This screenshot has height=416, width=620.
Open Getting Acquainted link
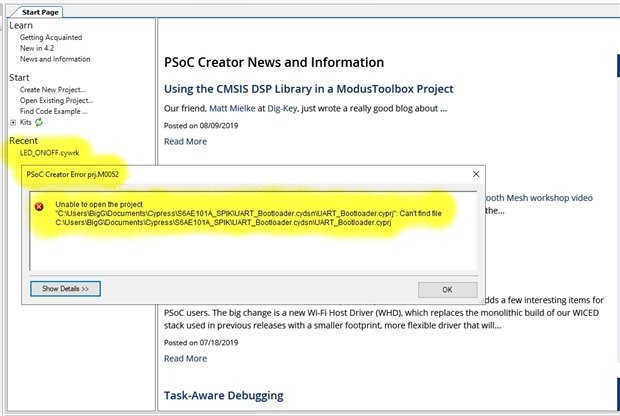51,37
